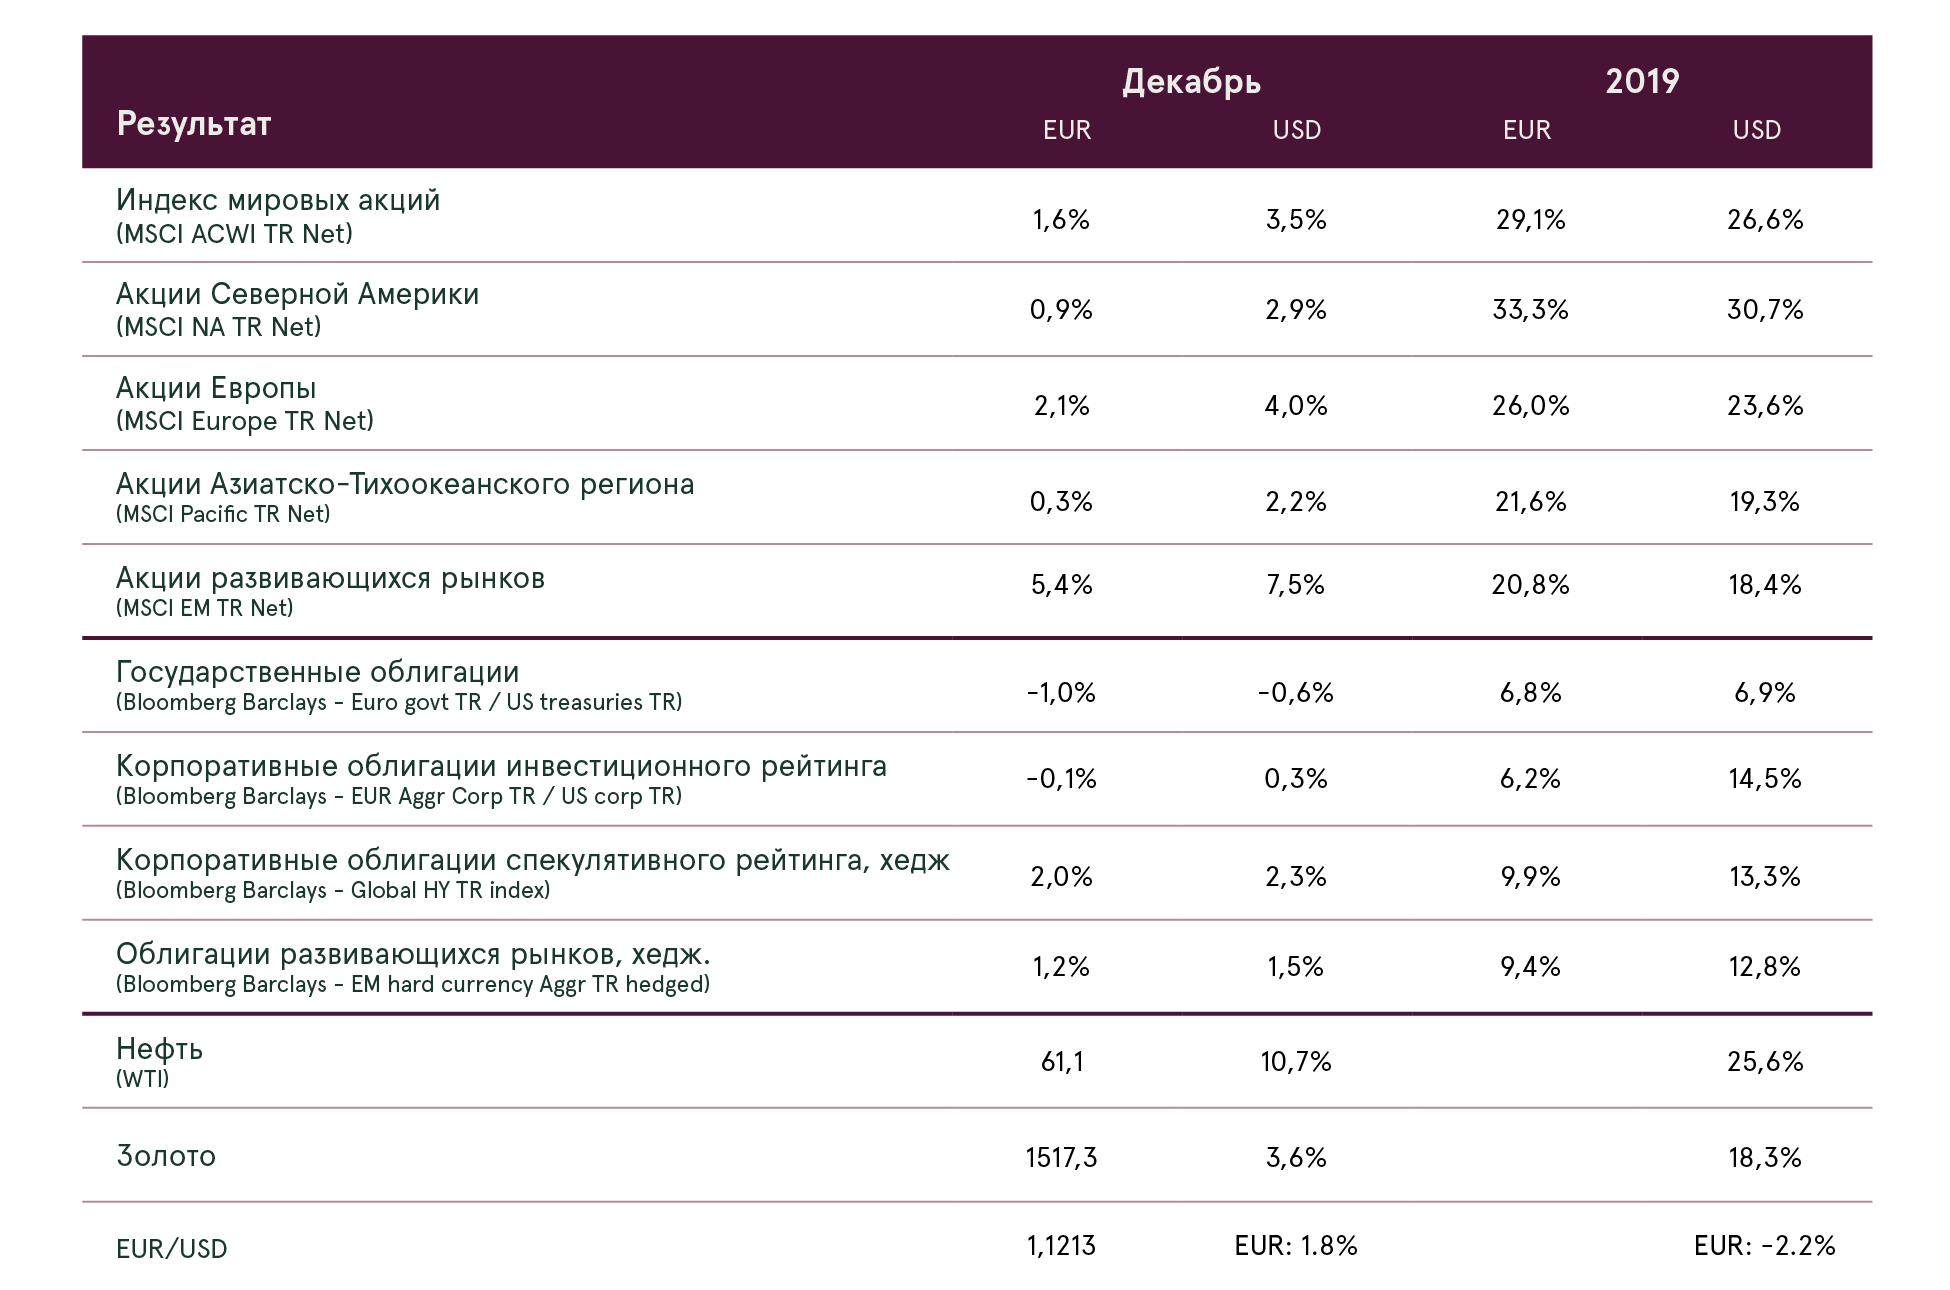Click EUR/USD rate value 1,1213
This screenshot has width=1950, height=1290.
tap(1061, 1246)
